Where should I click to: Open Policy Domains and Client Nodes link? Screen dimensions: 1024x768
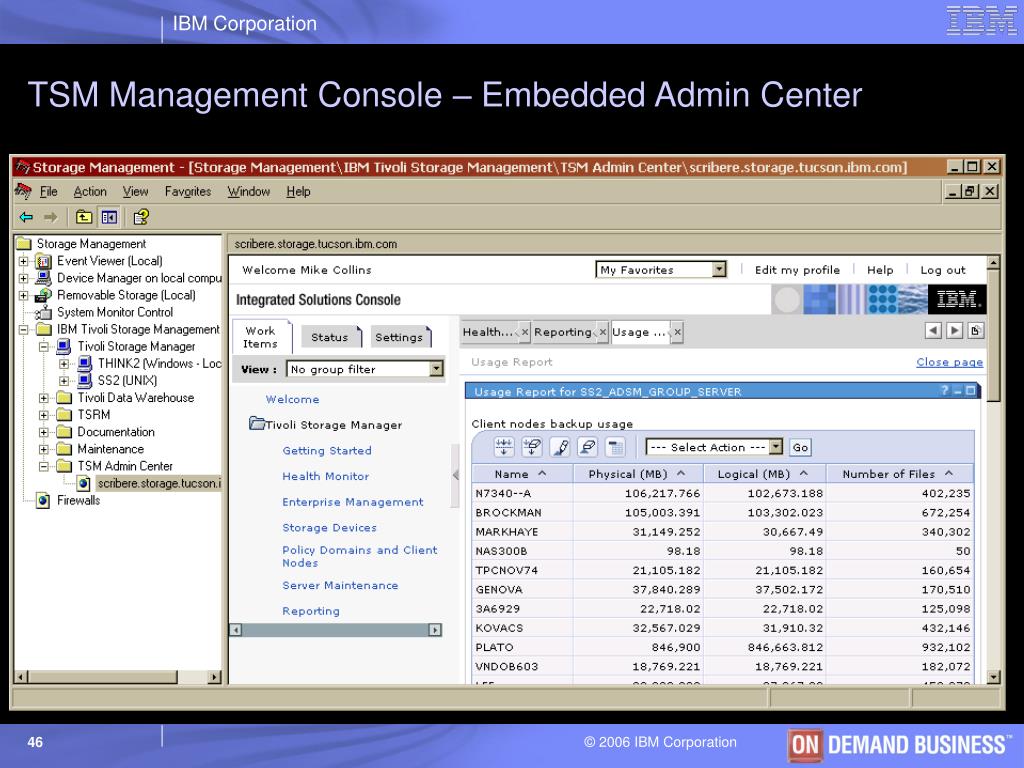coord(359,556)
